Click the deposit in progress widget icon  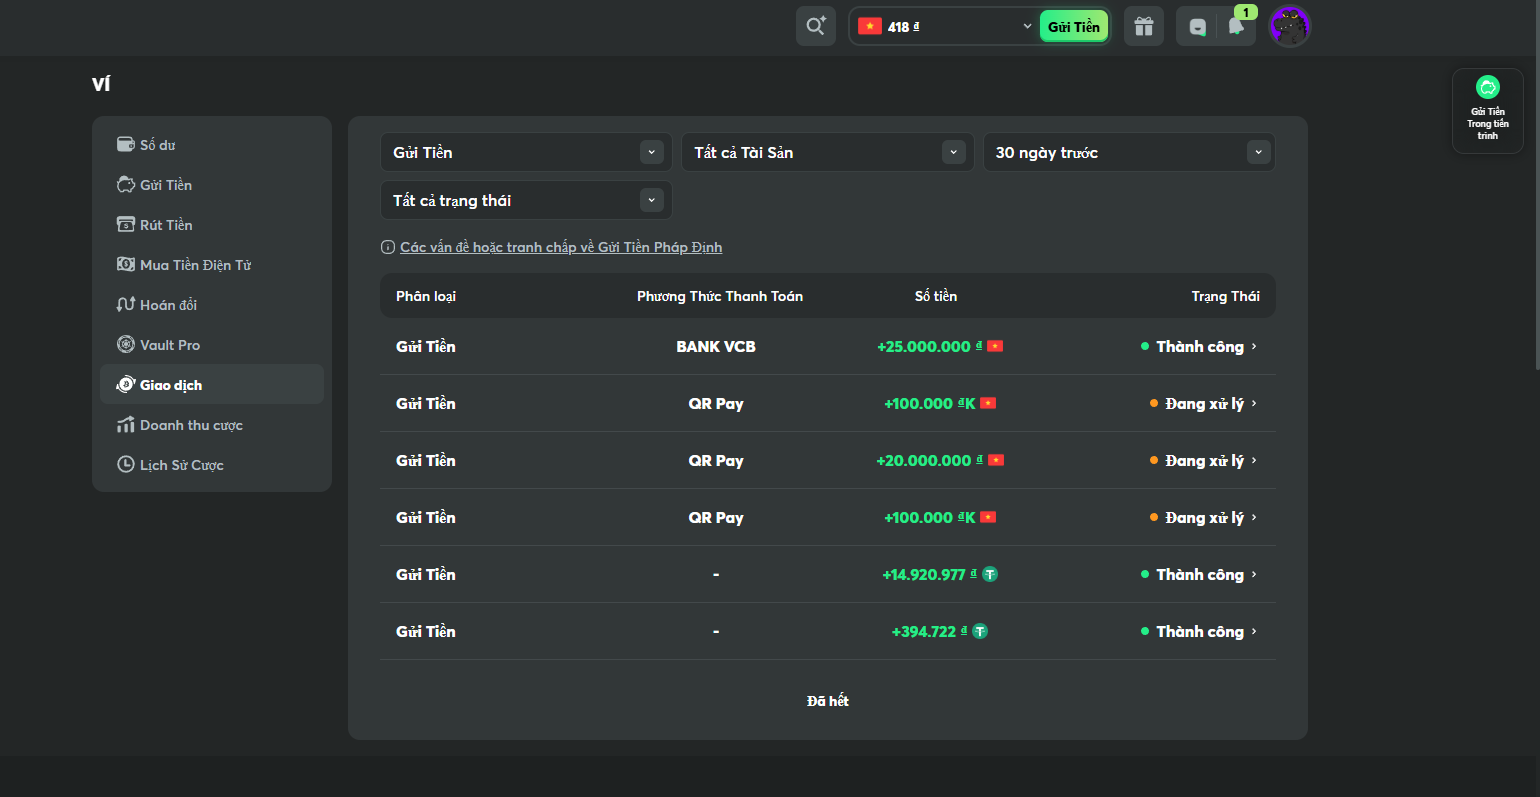[x=1487, y=88]
